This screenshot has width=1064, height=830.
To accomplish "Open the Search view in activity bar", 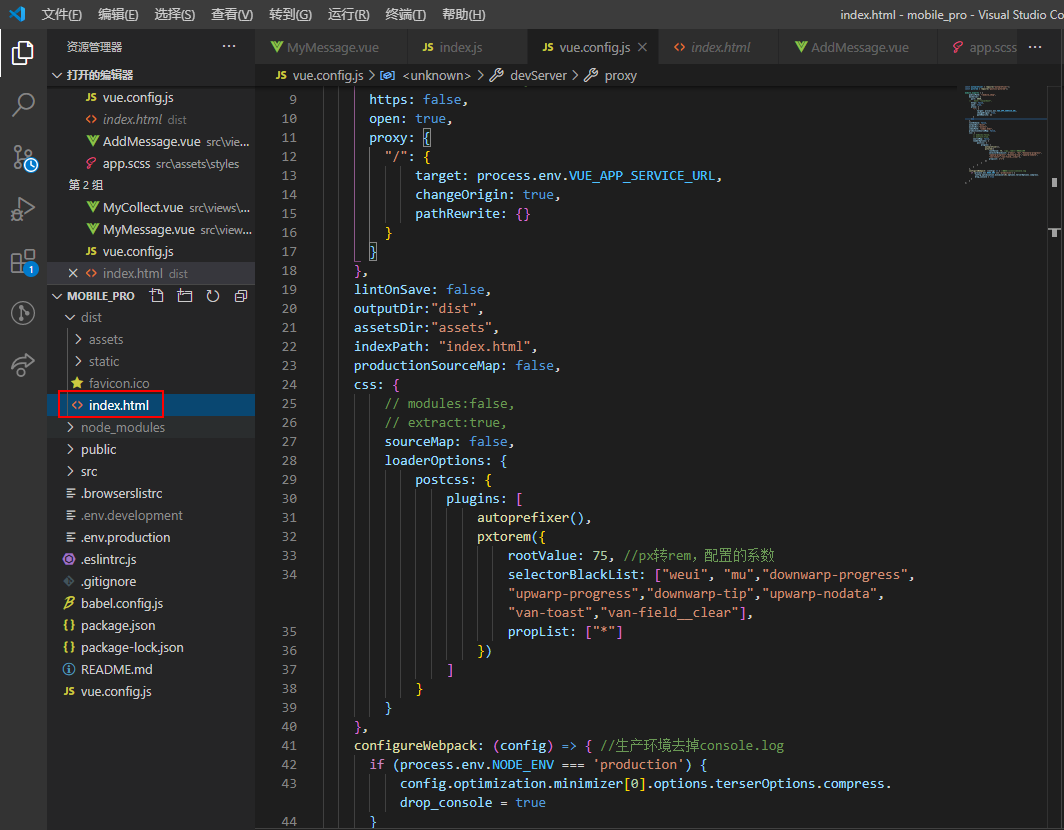I will tap(23, 104).
